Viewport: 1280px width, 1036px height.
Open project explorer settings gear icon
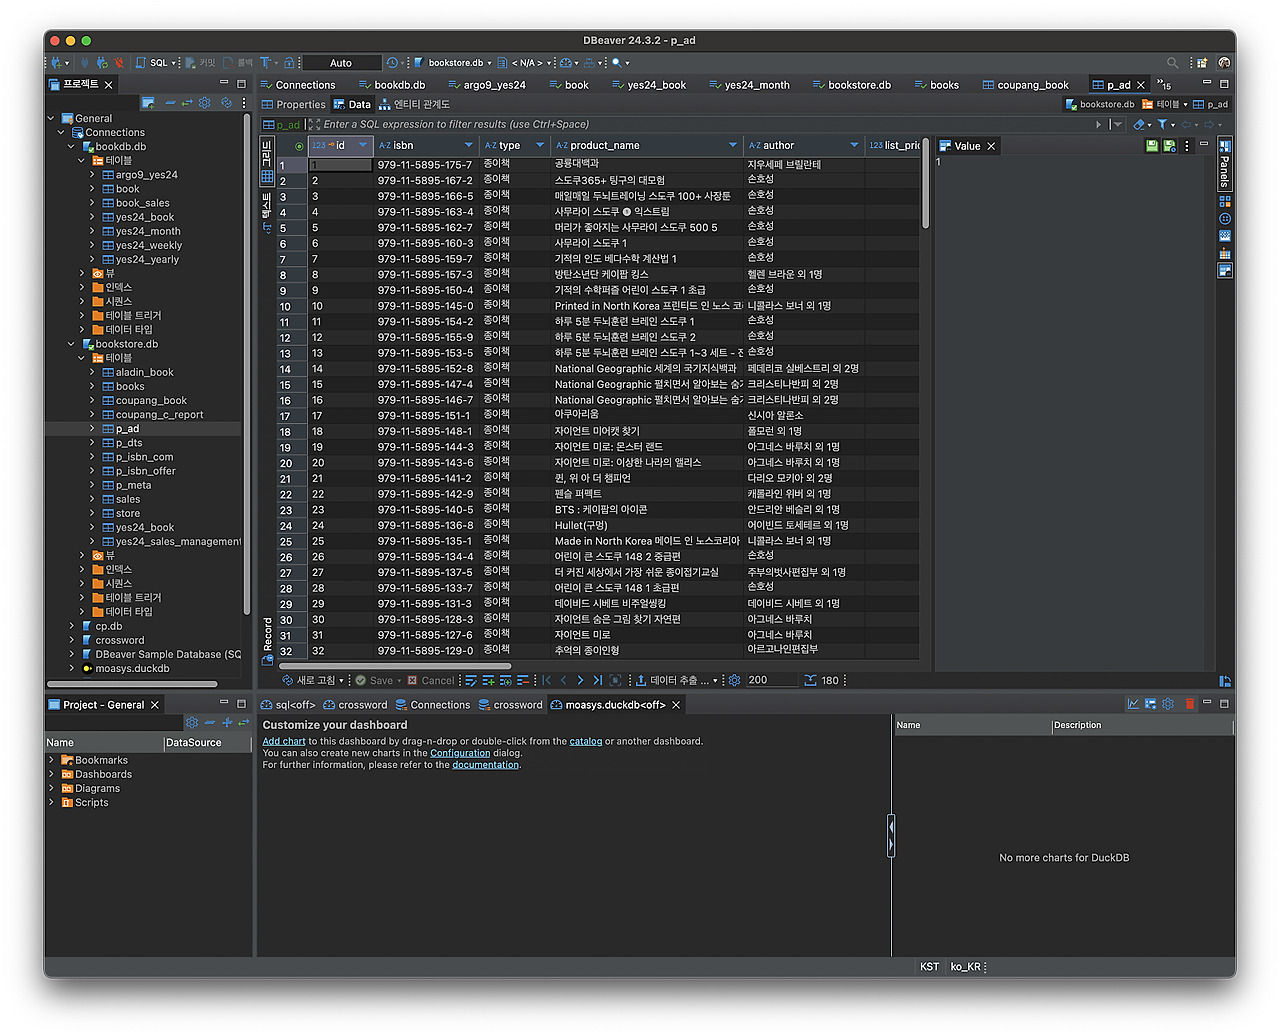tap(204, 103)
